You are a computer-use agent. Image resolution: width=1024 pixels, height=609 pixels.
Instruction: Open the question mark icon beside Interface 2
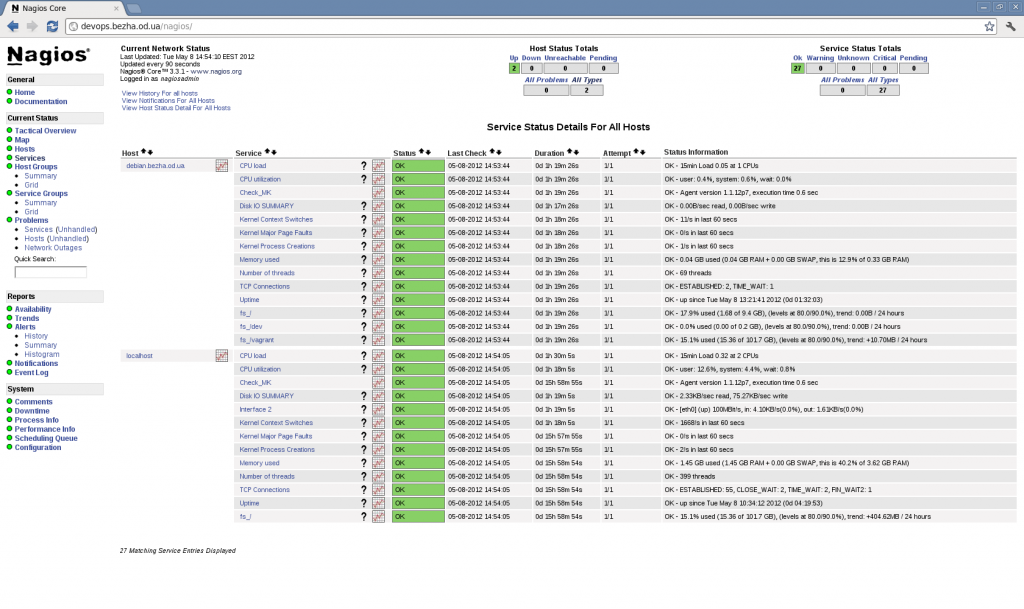(x=363, y=408)
